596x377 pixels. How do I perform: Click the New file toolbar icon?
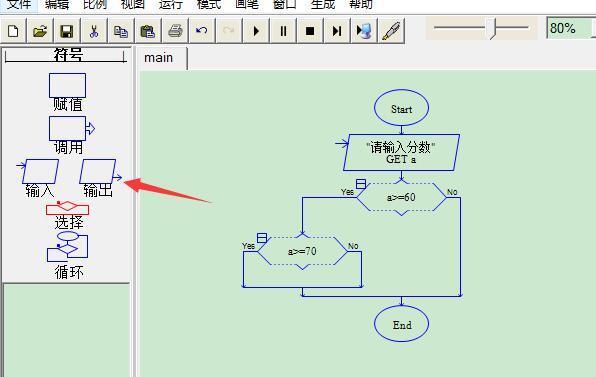(13, 31)
